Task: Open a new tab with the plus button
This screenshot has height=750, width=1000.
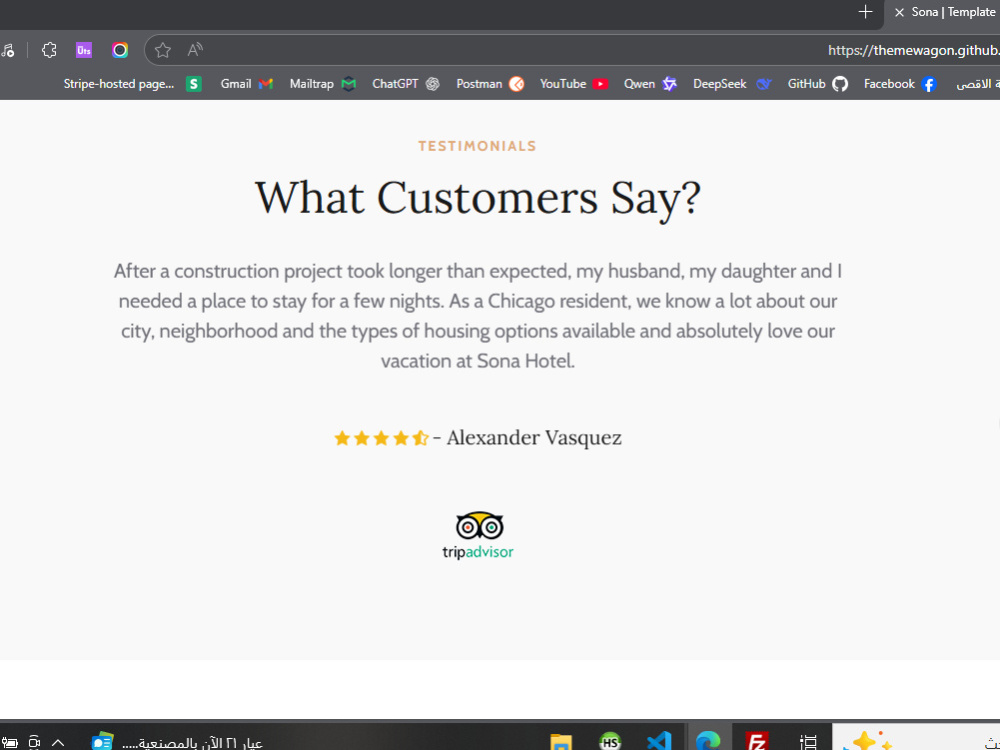Action: [865, 11]
